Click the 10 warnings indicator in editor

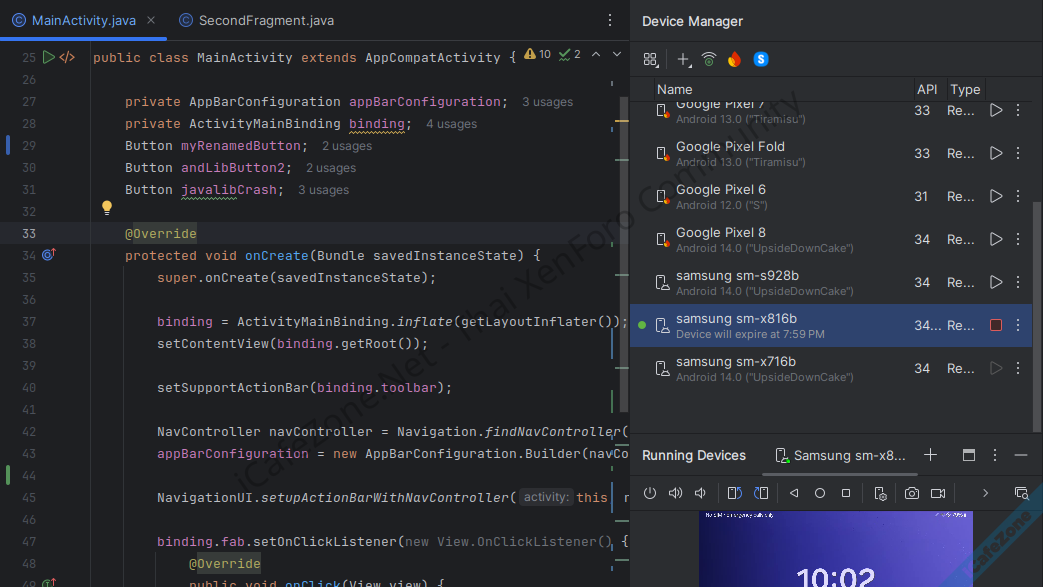[538, 54]
